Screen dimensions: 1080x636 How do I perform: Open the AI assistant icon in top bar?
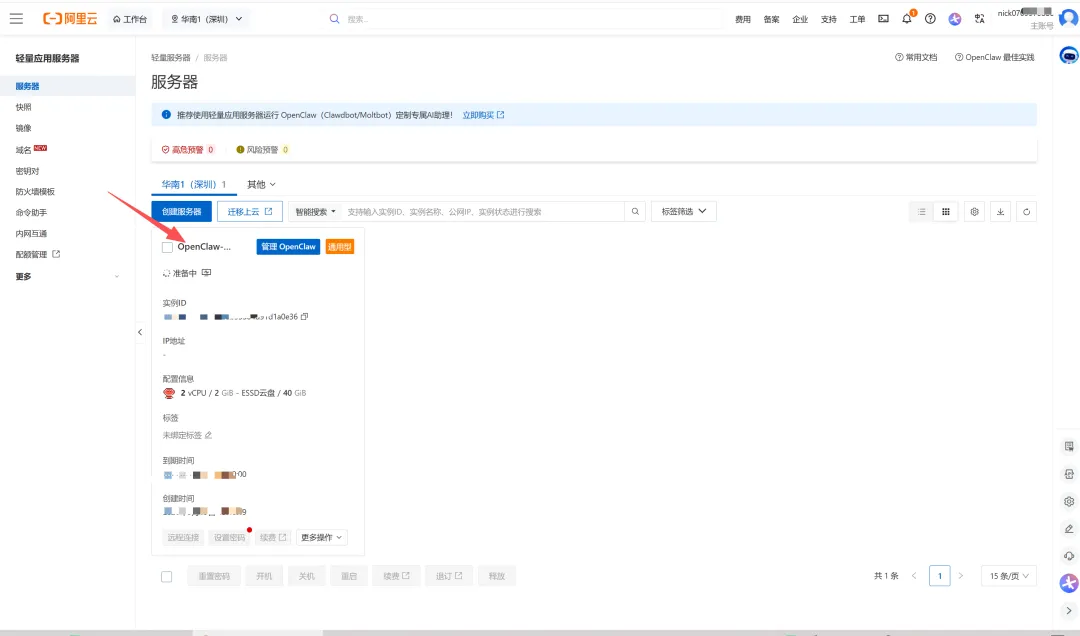(955, 19)
